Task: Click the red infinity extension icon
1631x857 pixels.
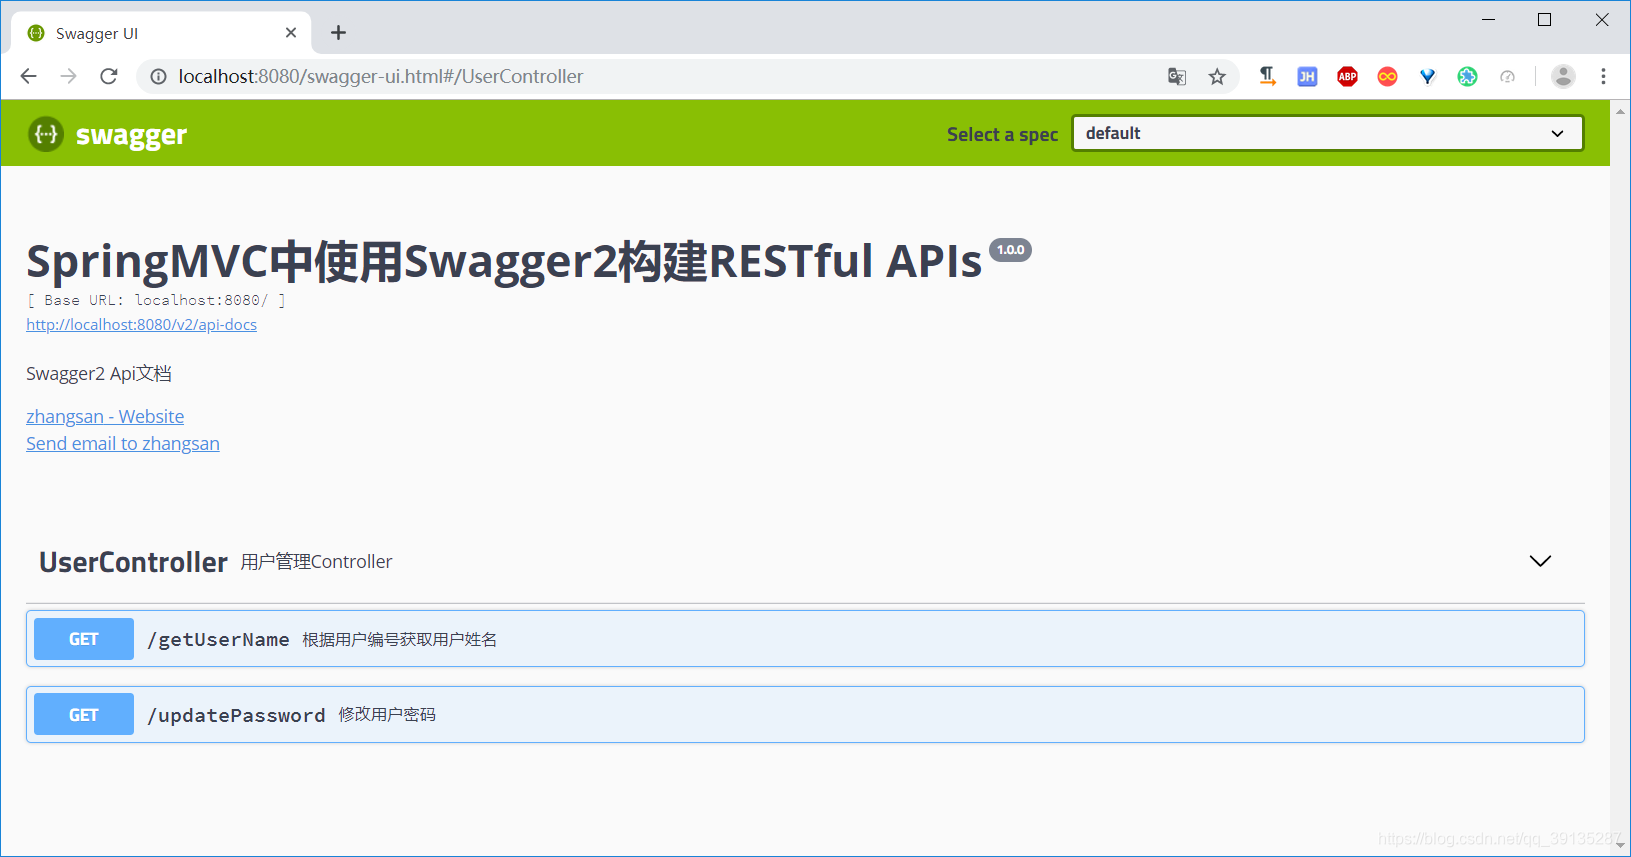Action: [x=1387, y=76]
